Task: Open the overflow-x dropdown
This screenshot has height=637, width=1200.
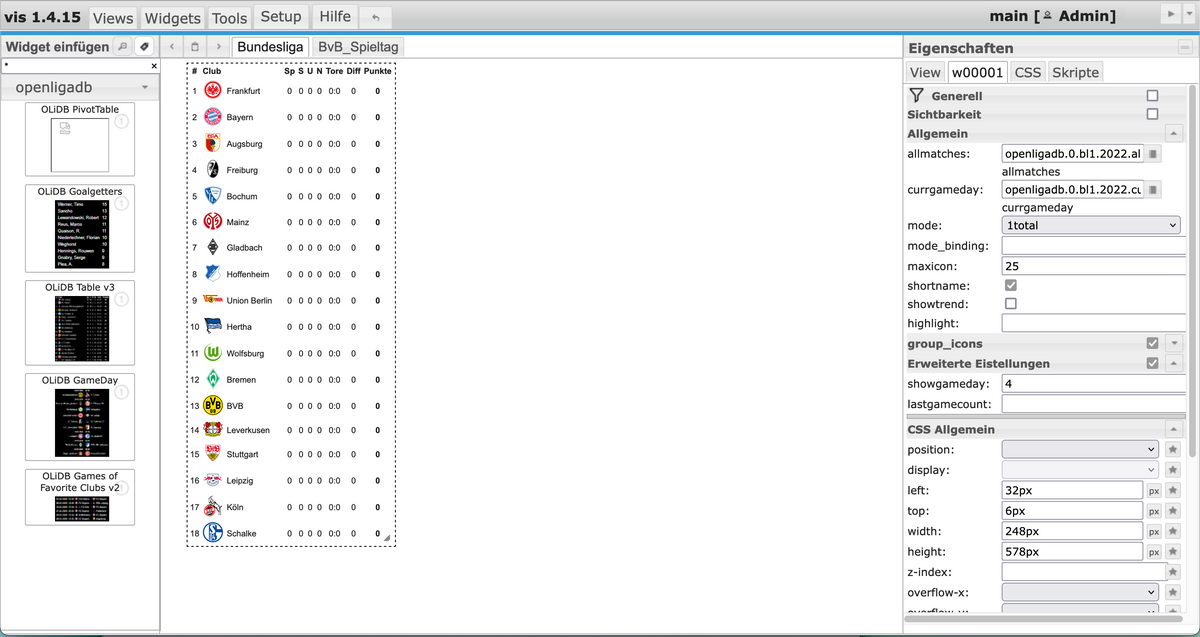Action: (x=1081, y=593)
